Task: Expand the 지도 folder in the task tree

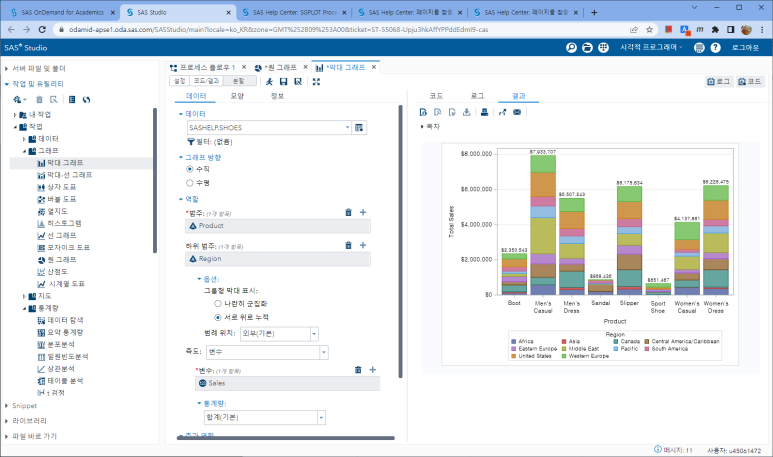Action: coord(24,296)
